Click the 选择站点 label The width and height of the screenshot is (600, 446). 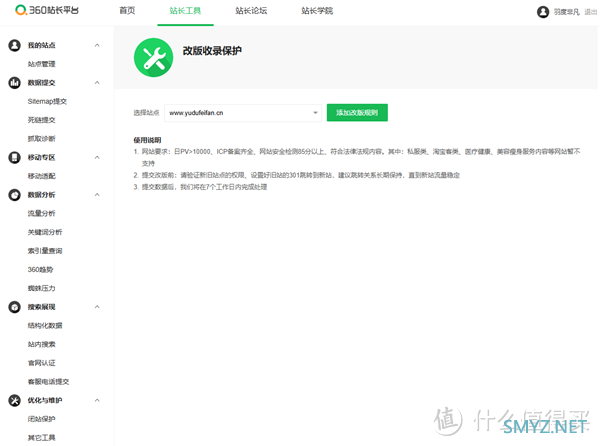(146, 112)
